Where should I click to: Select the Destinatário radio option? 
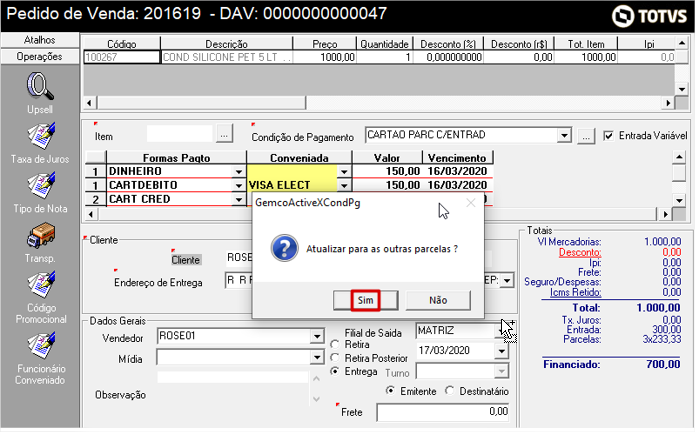click(x=449, y=391)
